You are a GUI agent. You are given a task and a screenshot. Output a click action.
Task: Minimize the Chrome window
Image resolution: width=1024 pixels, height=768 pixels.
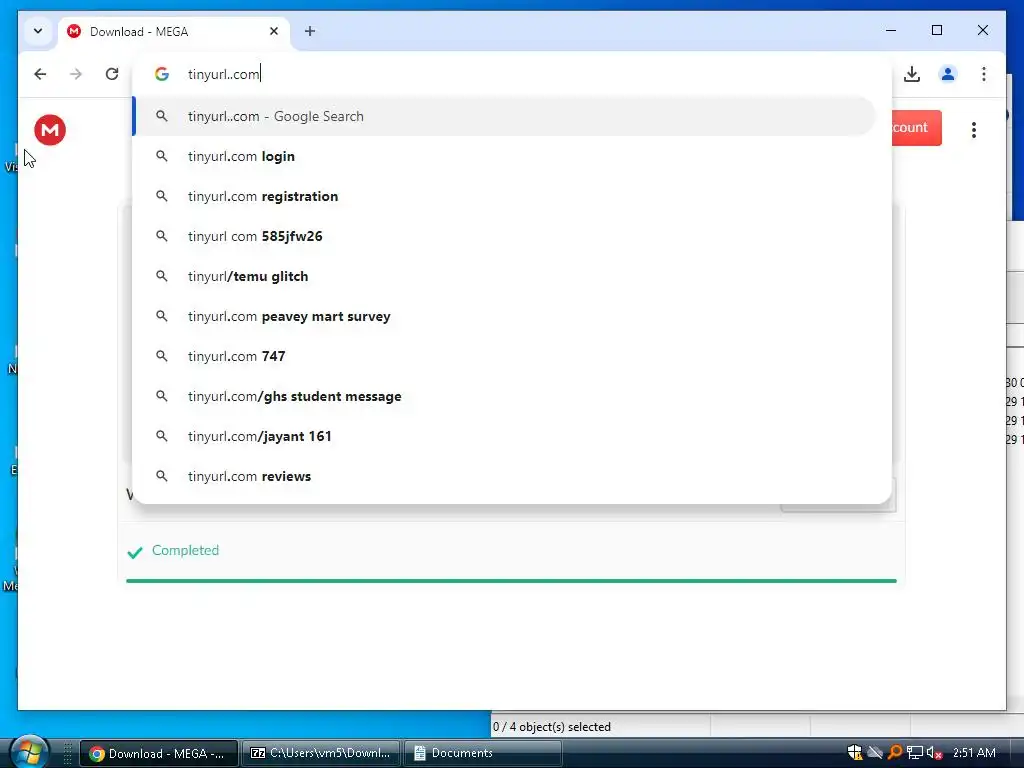pos(891,30)
